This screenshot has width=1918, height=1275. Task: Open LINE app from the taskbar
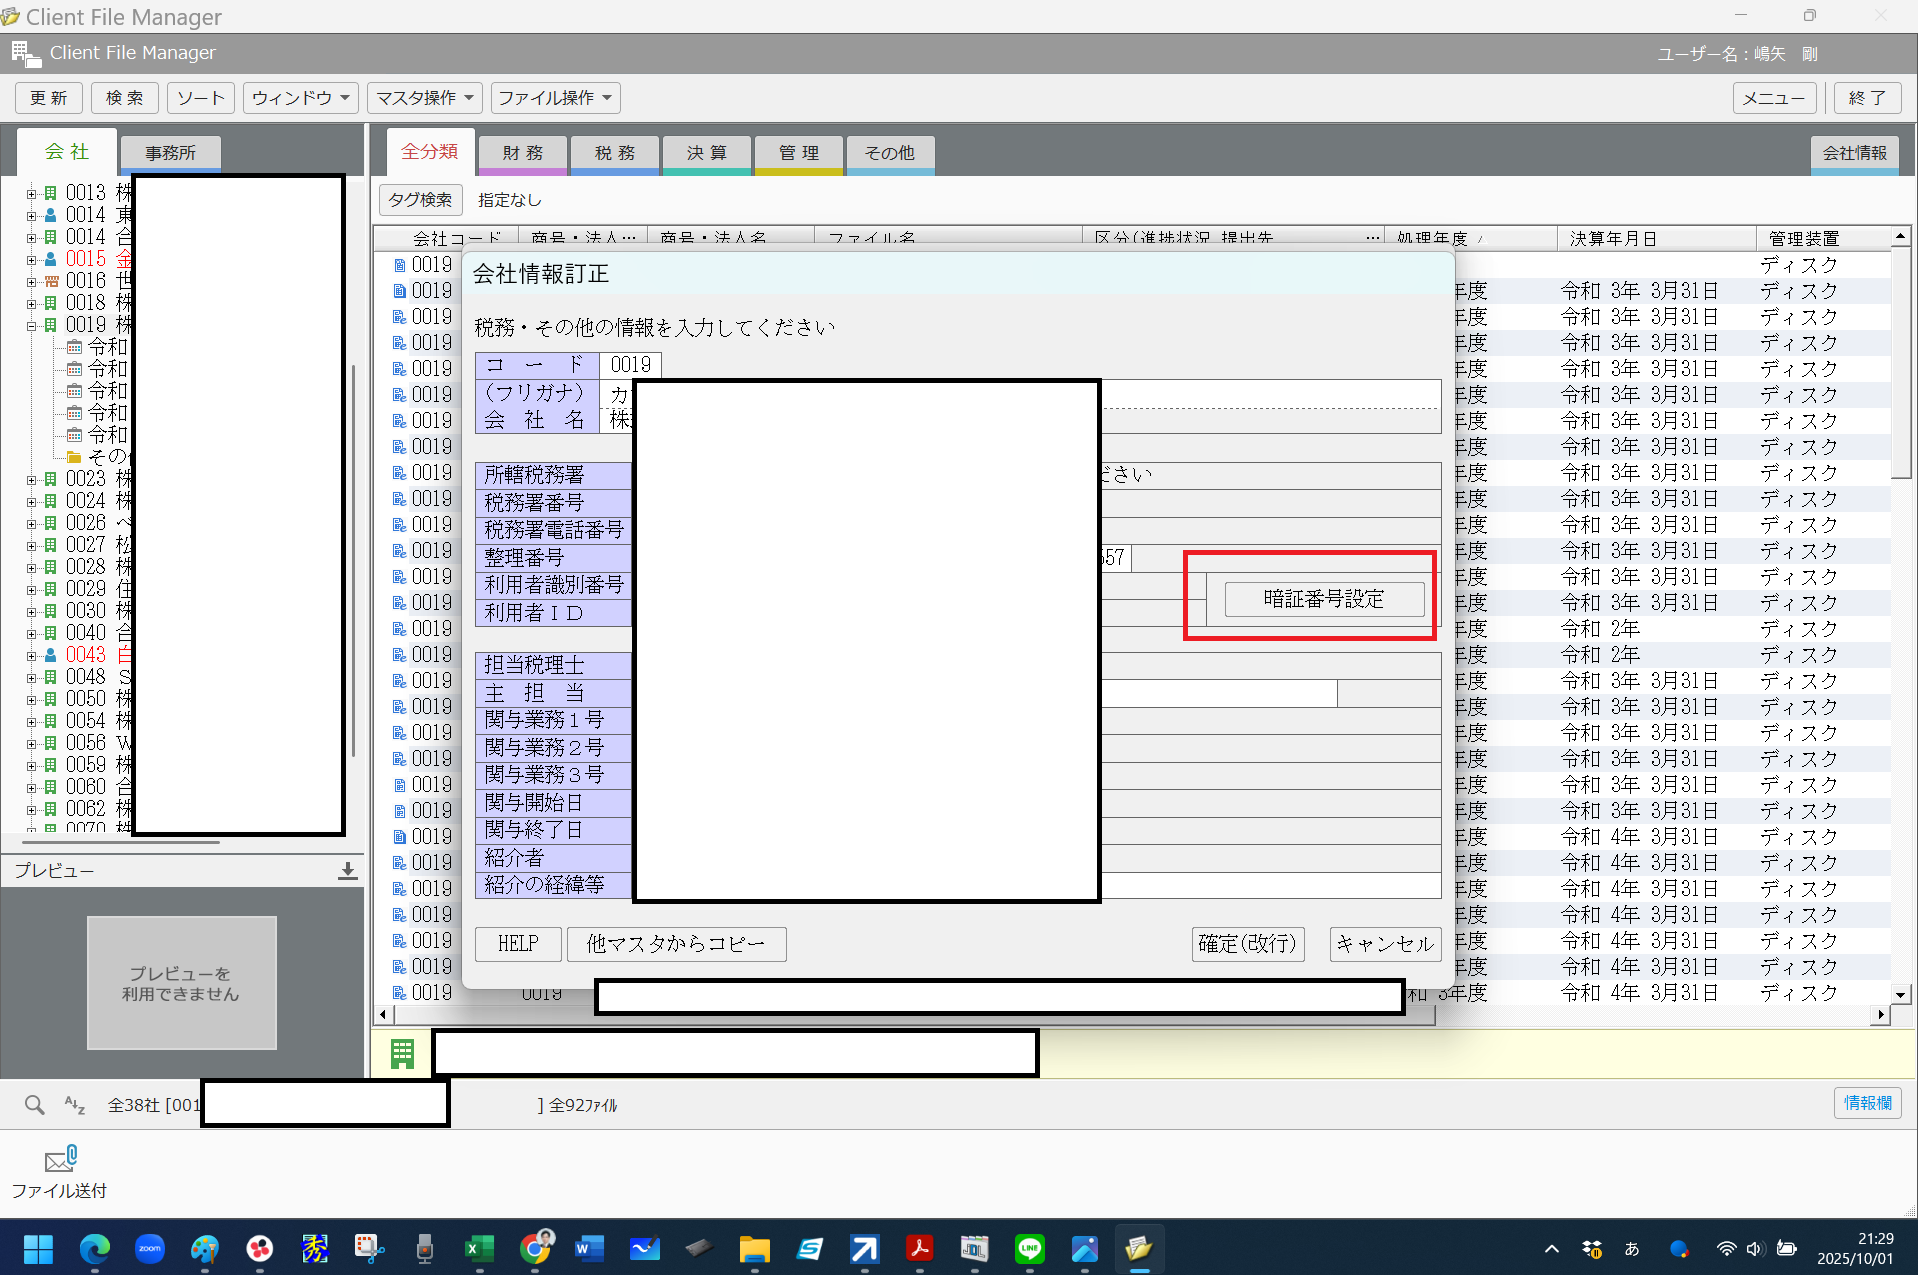click(x=1029, y=1249)
